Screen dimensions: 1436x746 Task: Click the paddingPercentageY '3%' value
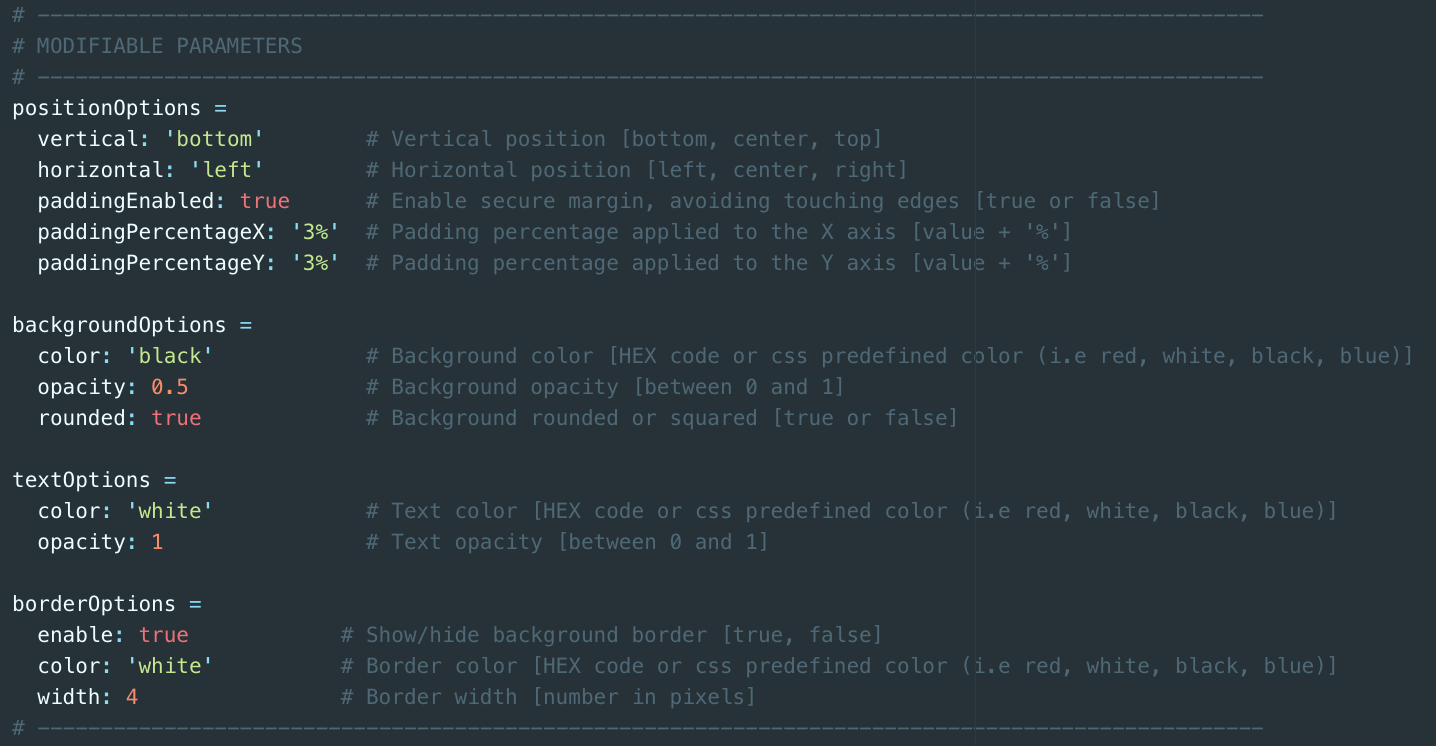coord(315,263)
